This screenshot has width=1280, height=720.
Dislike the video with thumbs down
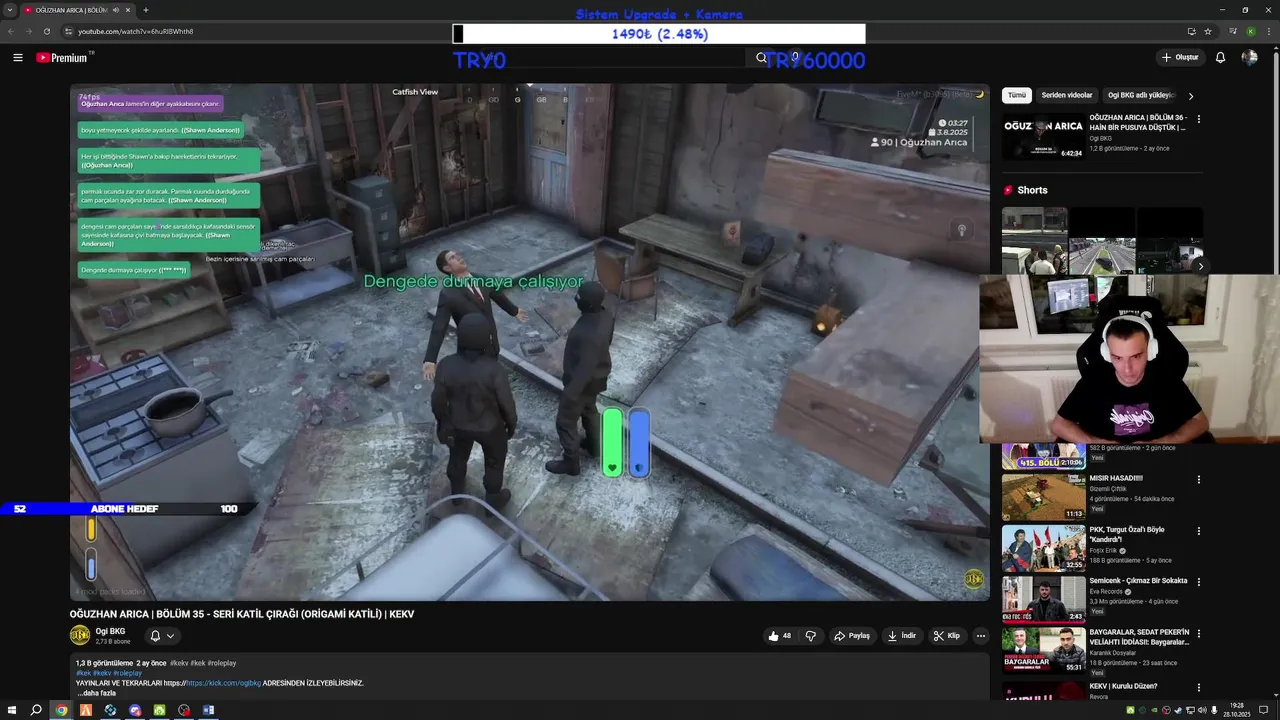(x=811, y=636)
